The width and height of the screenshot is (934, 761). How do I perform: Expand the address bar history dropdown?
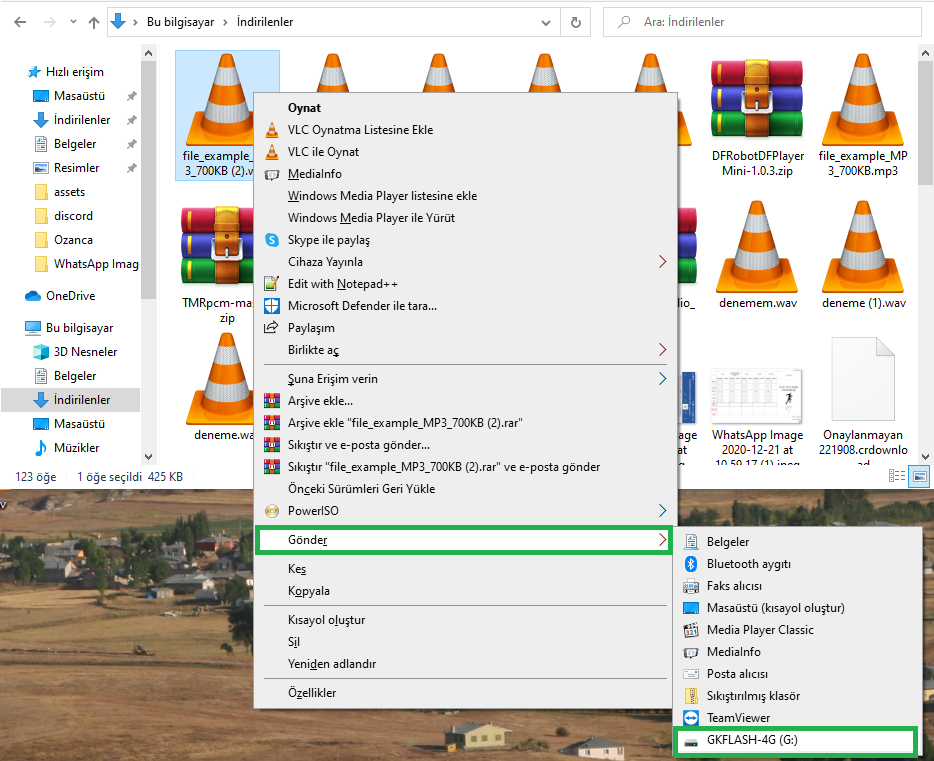pyautogui.click(x=547, y=21)
